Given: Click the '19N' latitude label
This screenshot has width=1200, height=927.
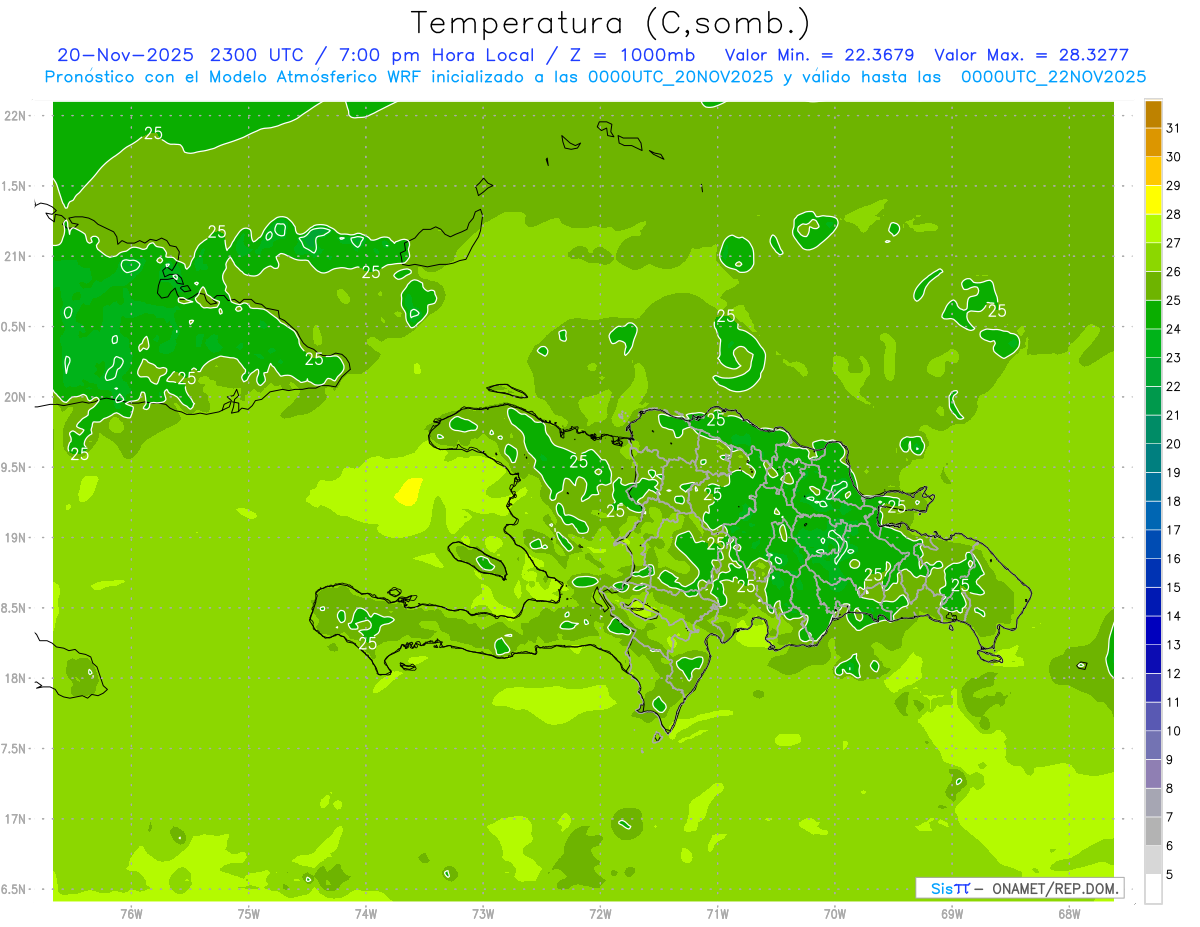Looking at the screenshot, I should pos(15,538).
